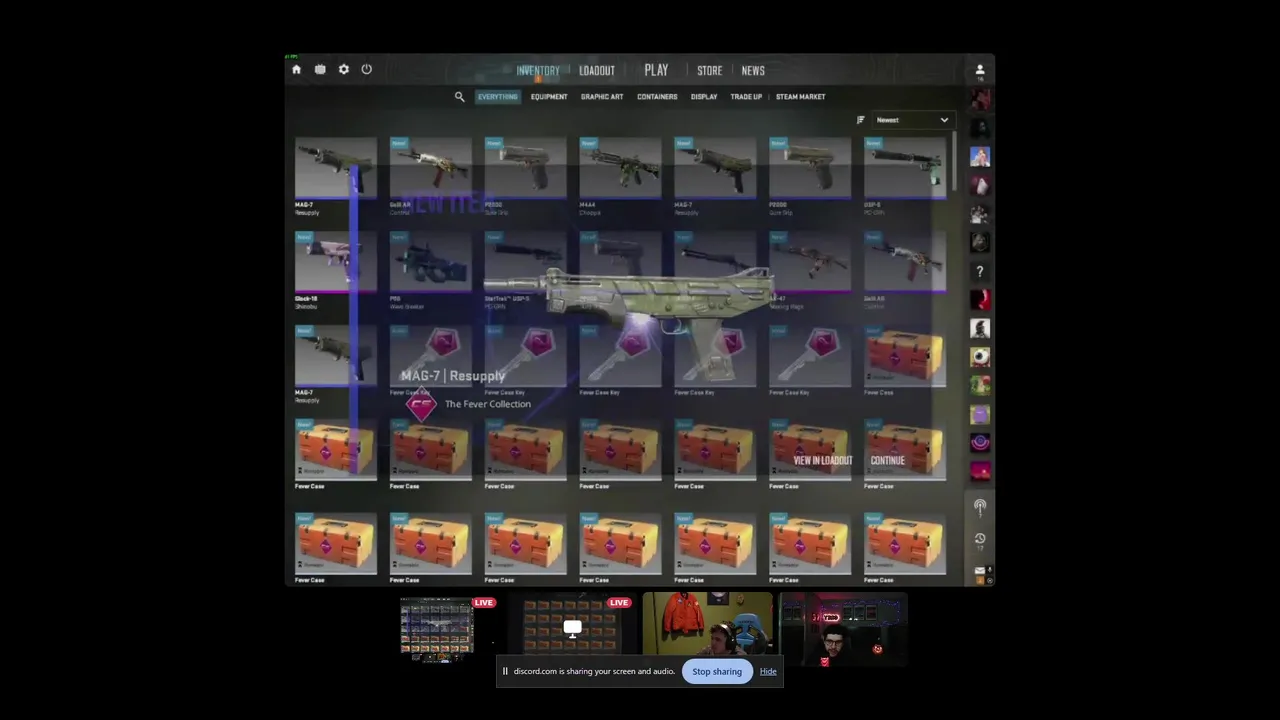This screenshot has height=720, width=1280.
Task: Click the Continue button
Action: [x=888, y=461]
